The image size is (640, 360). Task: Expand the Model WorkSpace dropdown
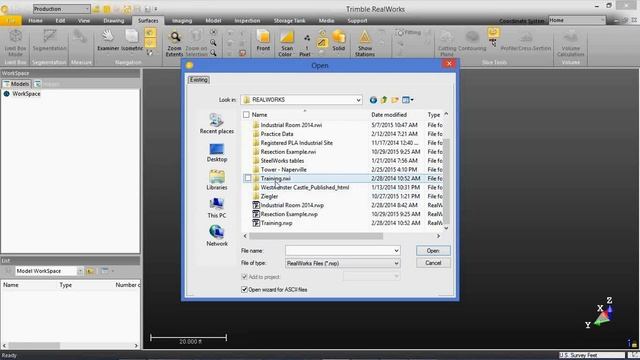coord(80,271)
